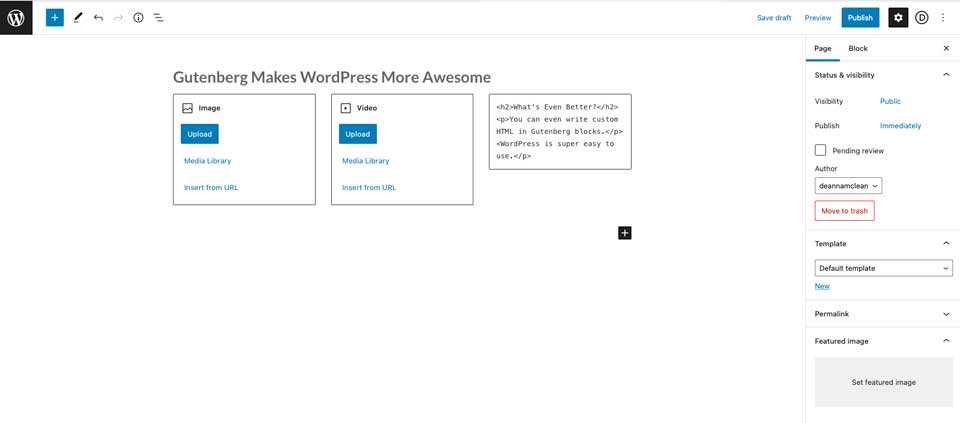960x423 pixels.
Task: Switch to the Block tab
Action: pyautogui.click(x=858, y=48)
